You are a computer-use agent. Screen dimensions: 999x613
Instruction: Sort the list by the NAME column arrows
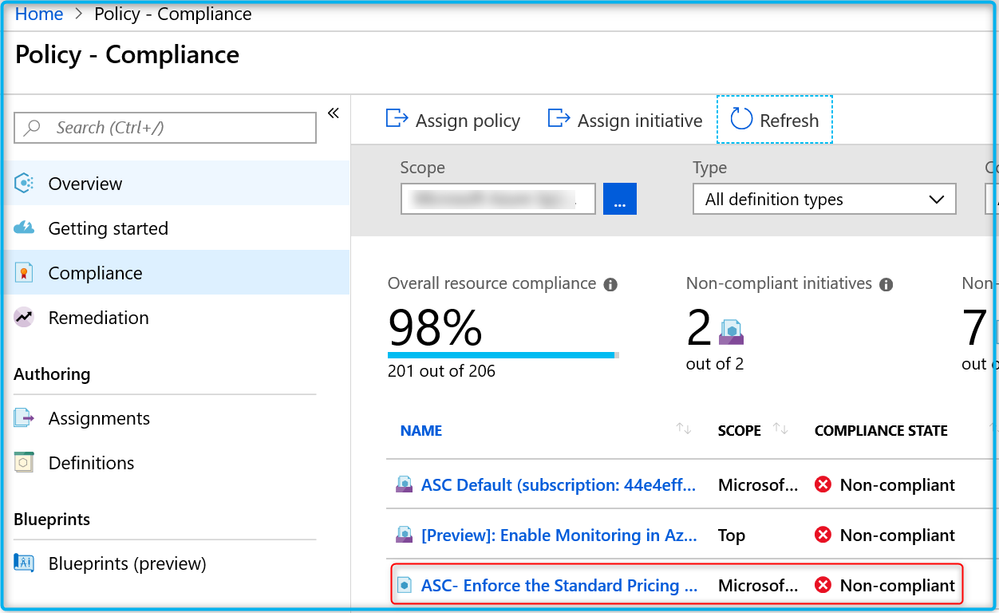pos(684,430)
